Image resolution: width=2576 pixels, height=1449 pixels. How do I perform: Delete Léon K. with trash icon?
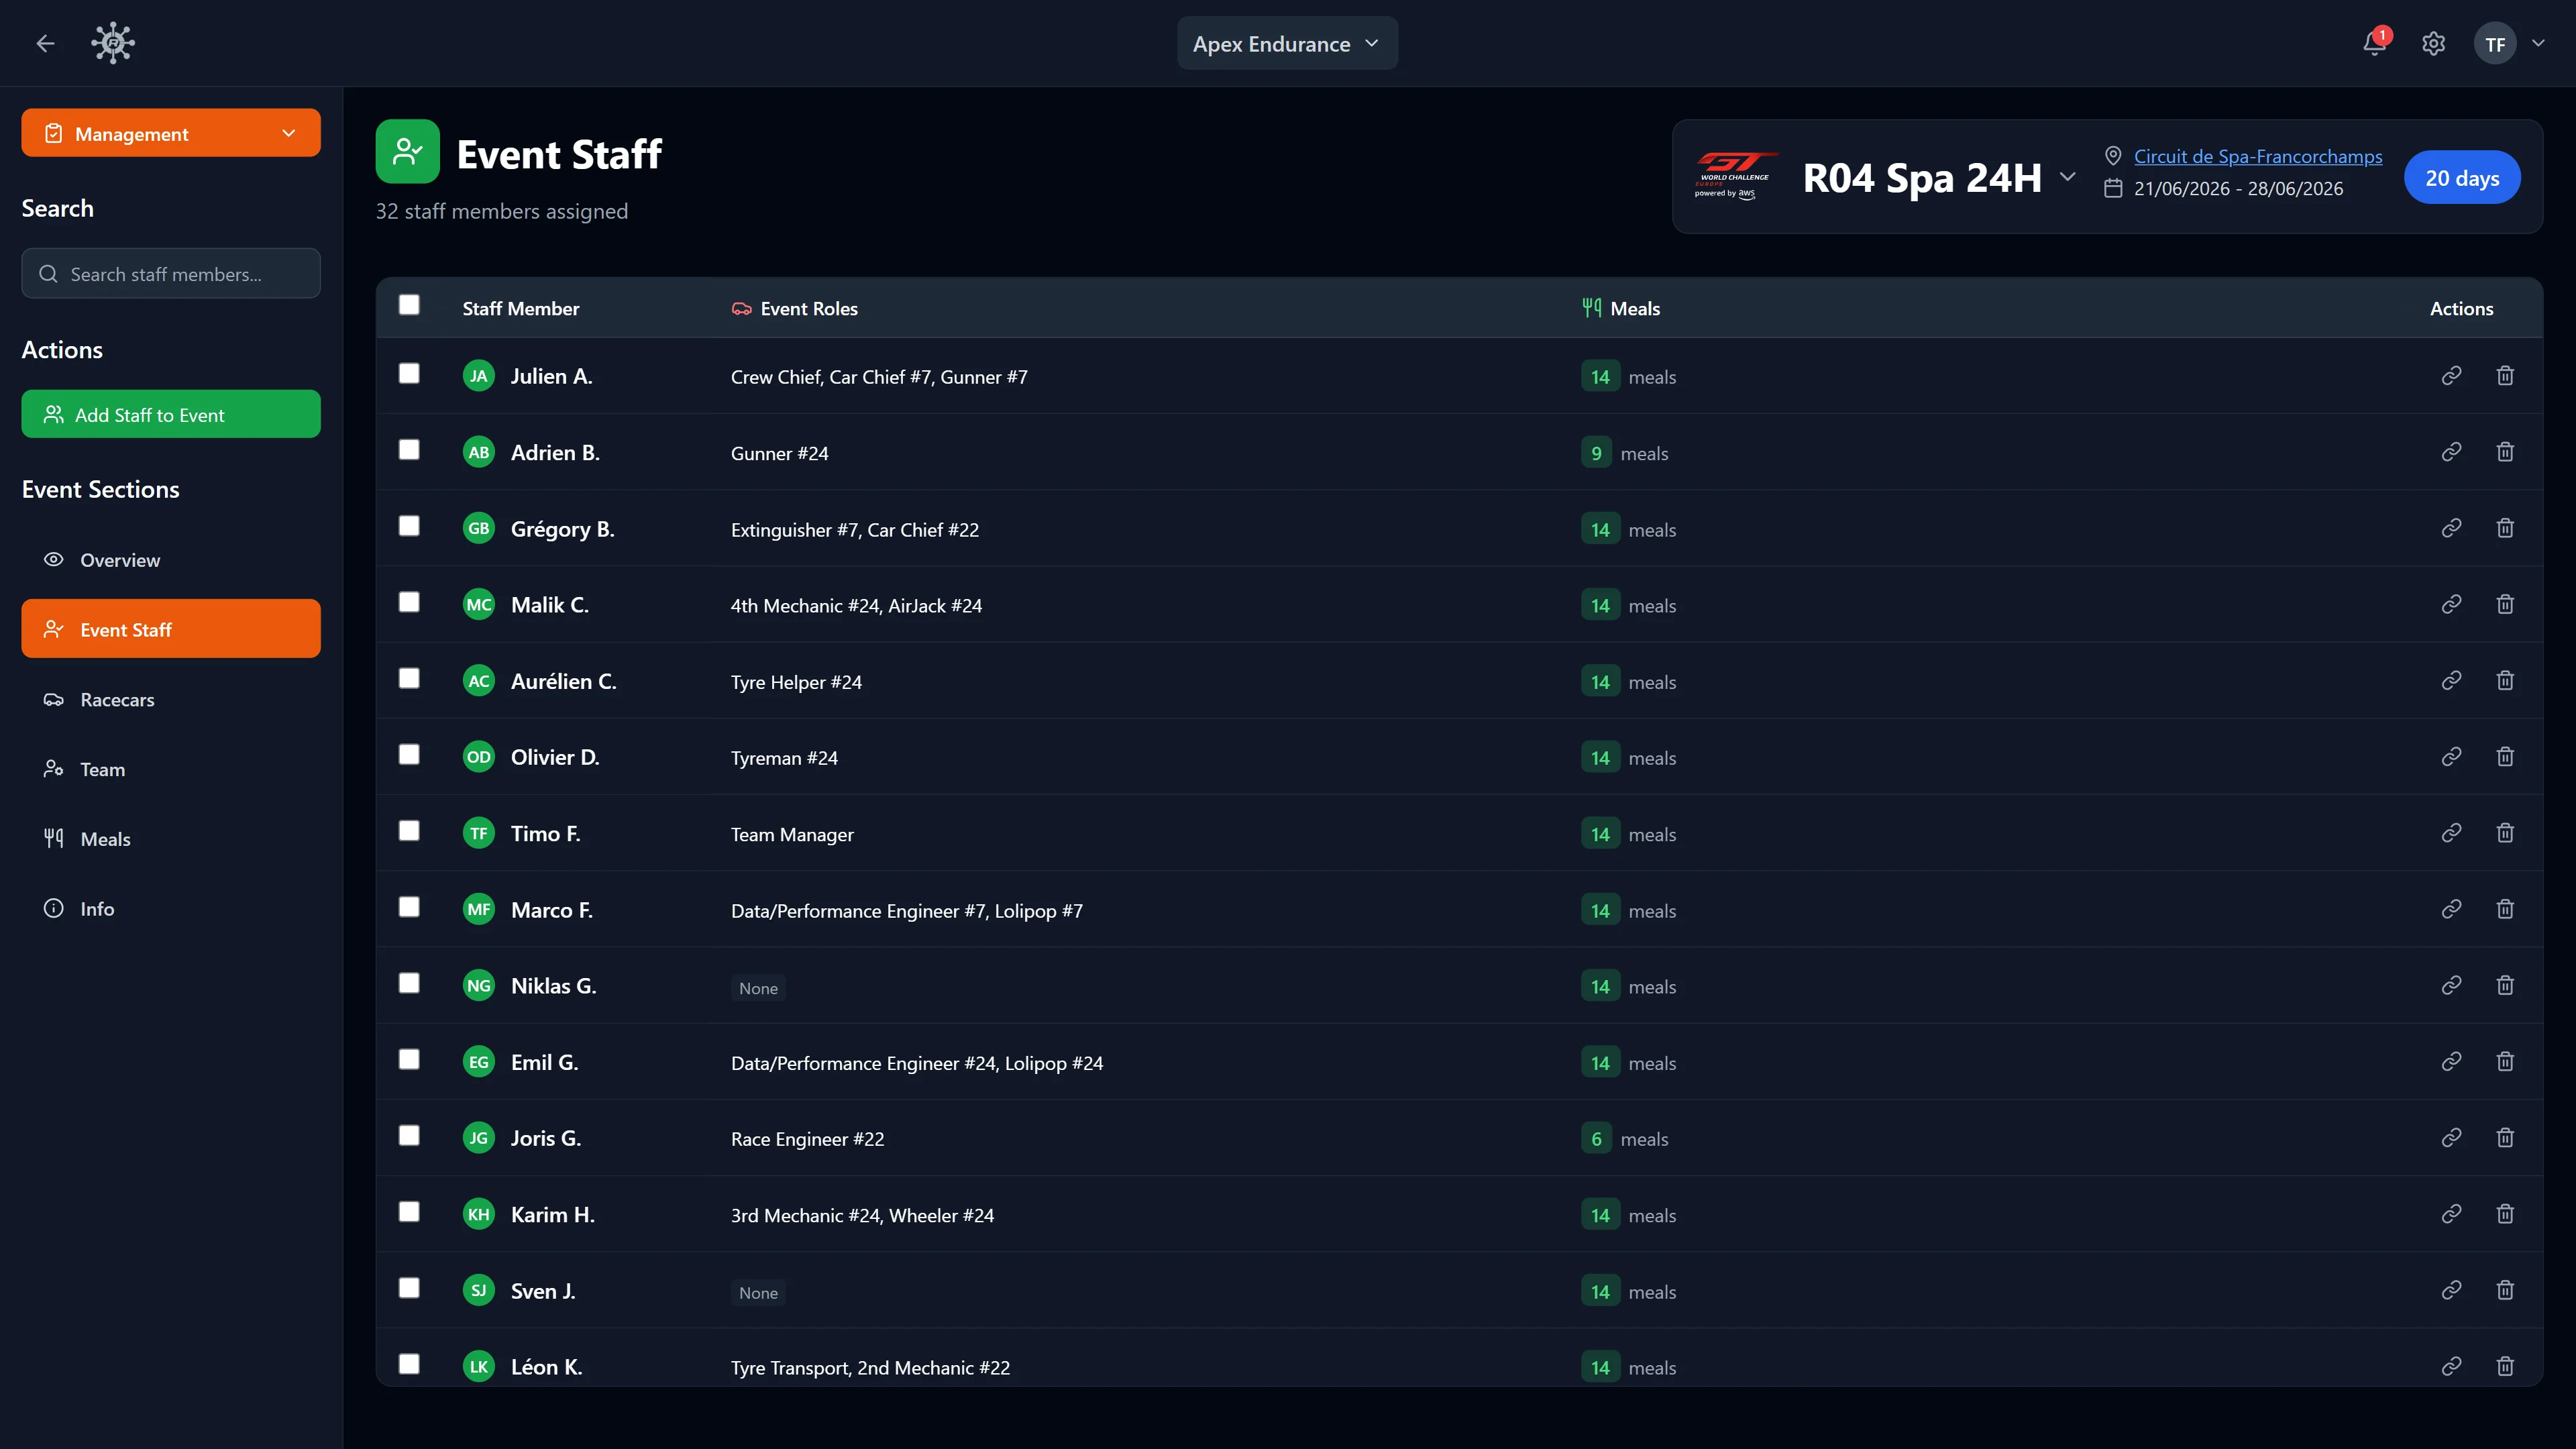(x=2505, y=1366)
